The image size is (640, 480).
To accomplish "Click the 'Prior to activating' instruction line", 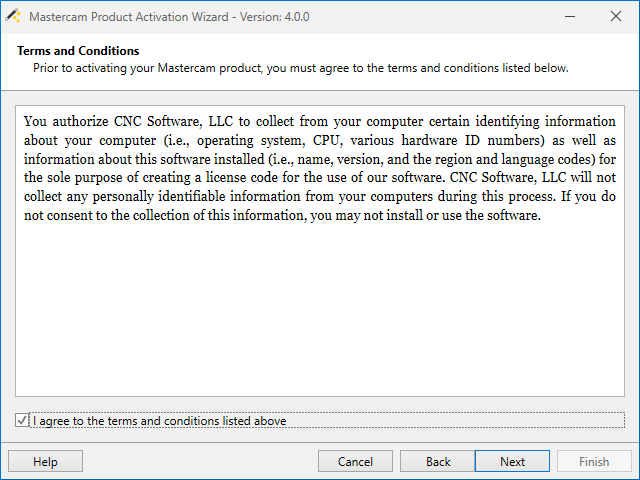I will pos(300,68).
